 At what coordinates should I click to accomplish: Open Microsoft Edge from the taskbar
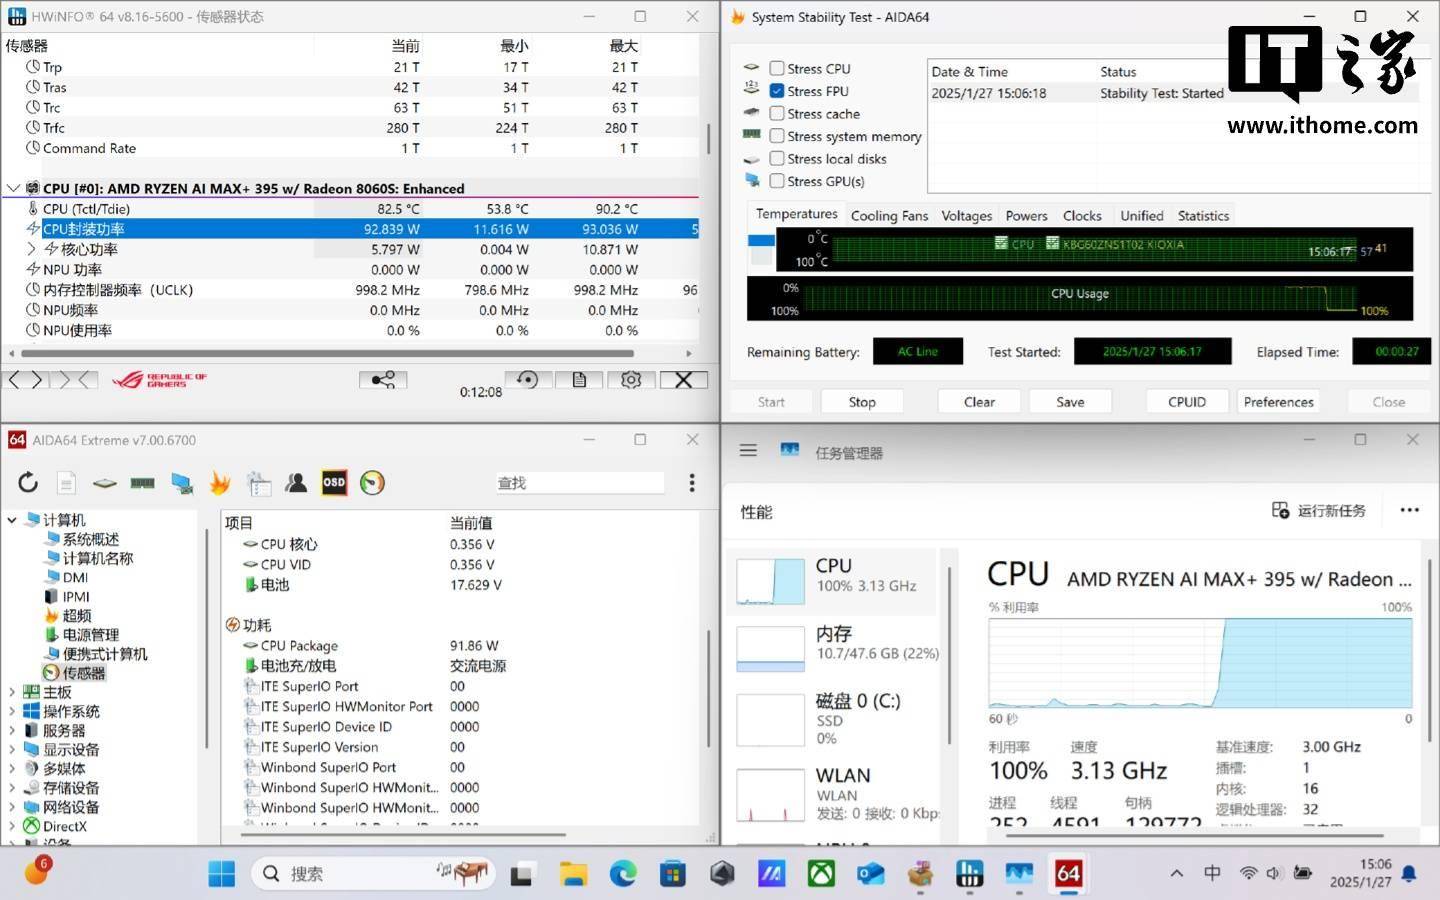point(623,874)
